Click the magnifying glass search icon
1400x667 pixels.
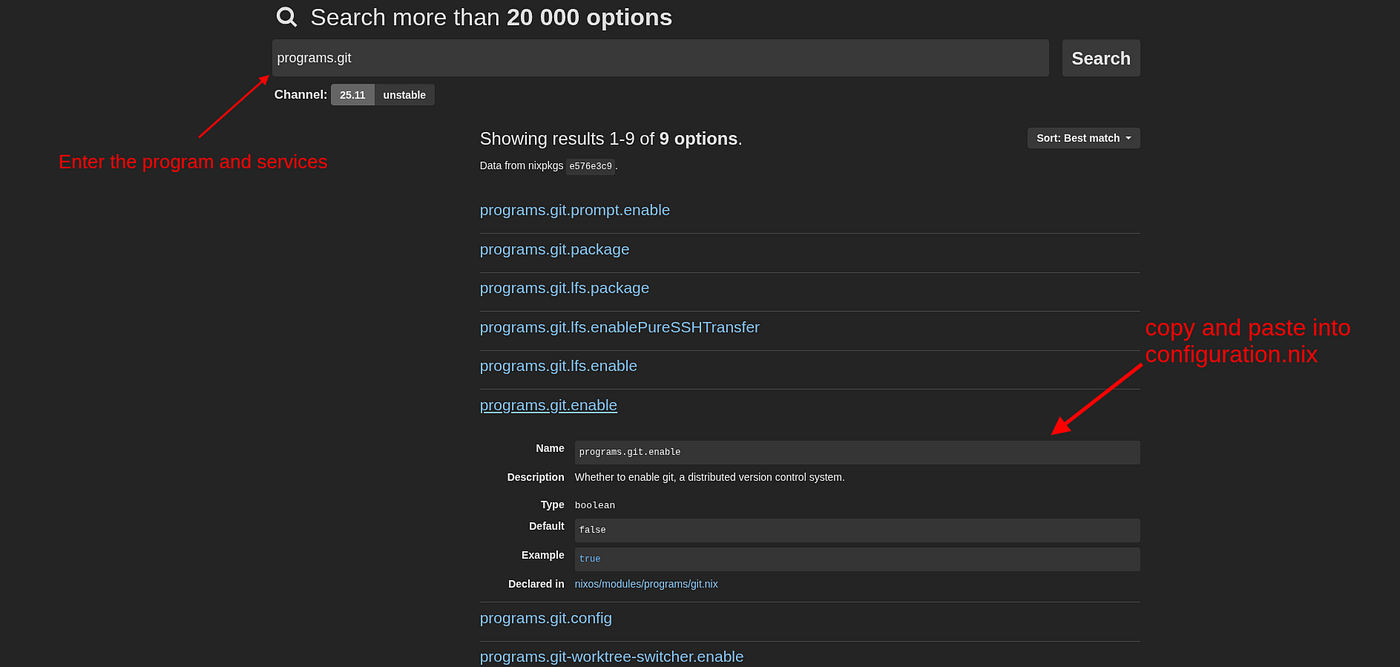(x=286, y=17)
